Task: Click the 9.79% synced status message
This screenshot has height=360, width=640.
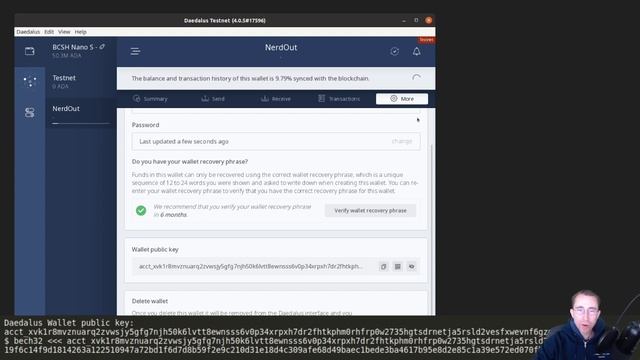Action: [250, 78]
